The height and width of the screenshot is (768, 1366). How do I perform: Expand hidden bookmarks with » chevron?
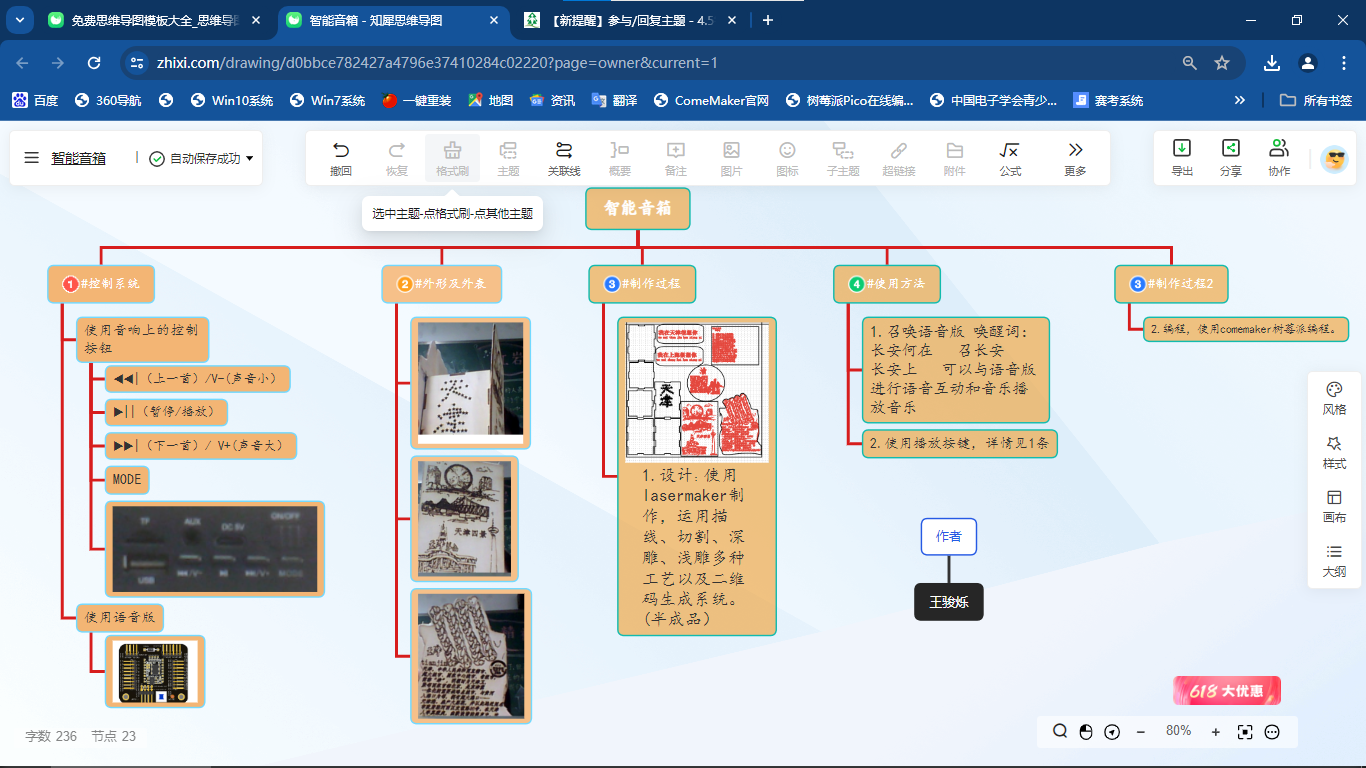click(1240, 100)
